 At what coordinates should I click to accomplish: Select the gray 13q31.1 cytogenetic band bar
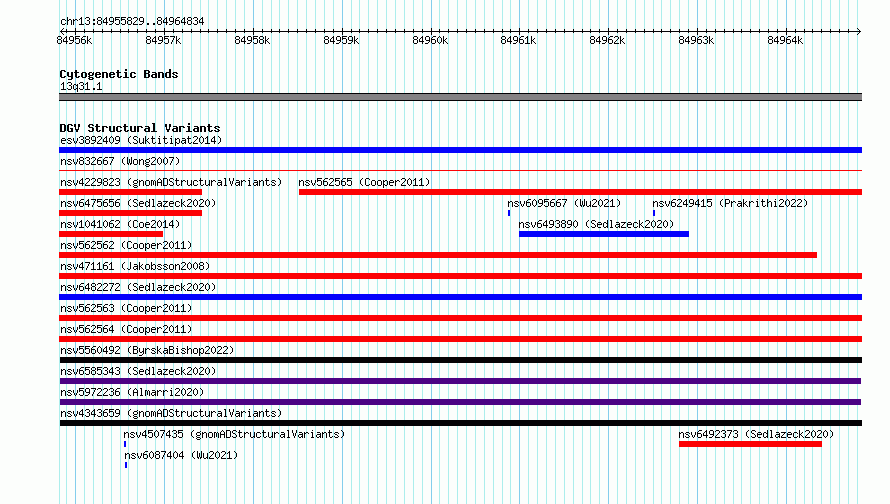point(460,97)
